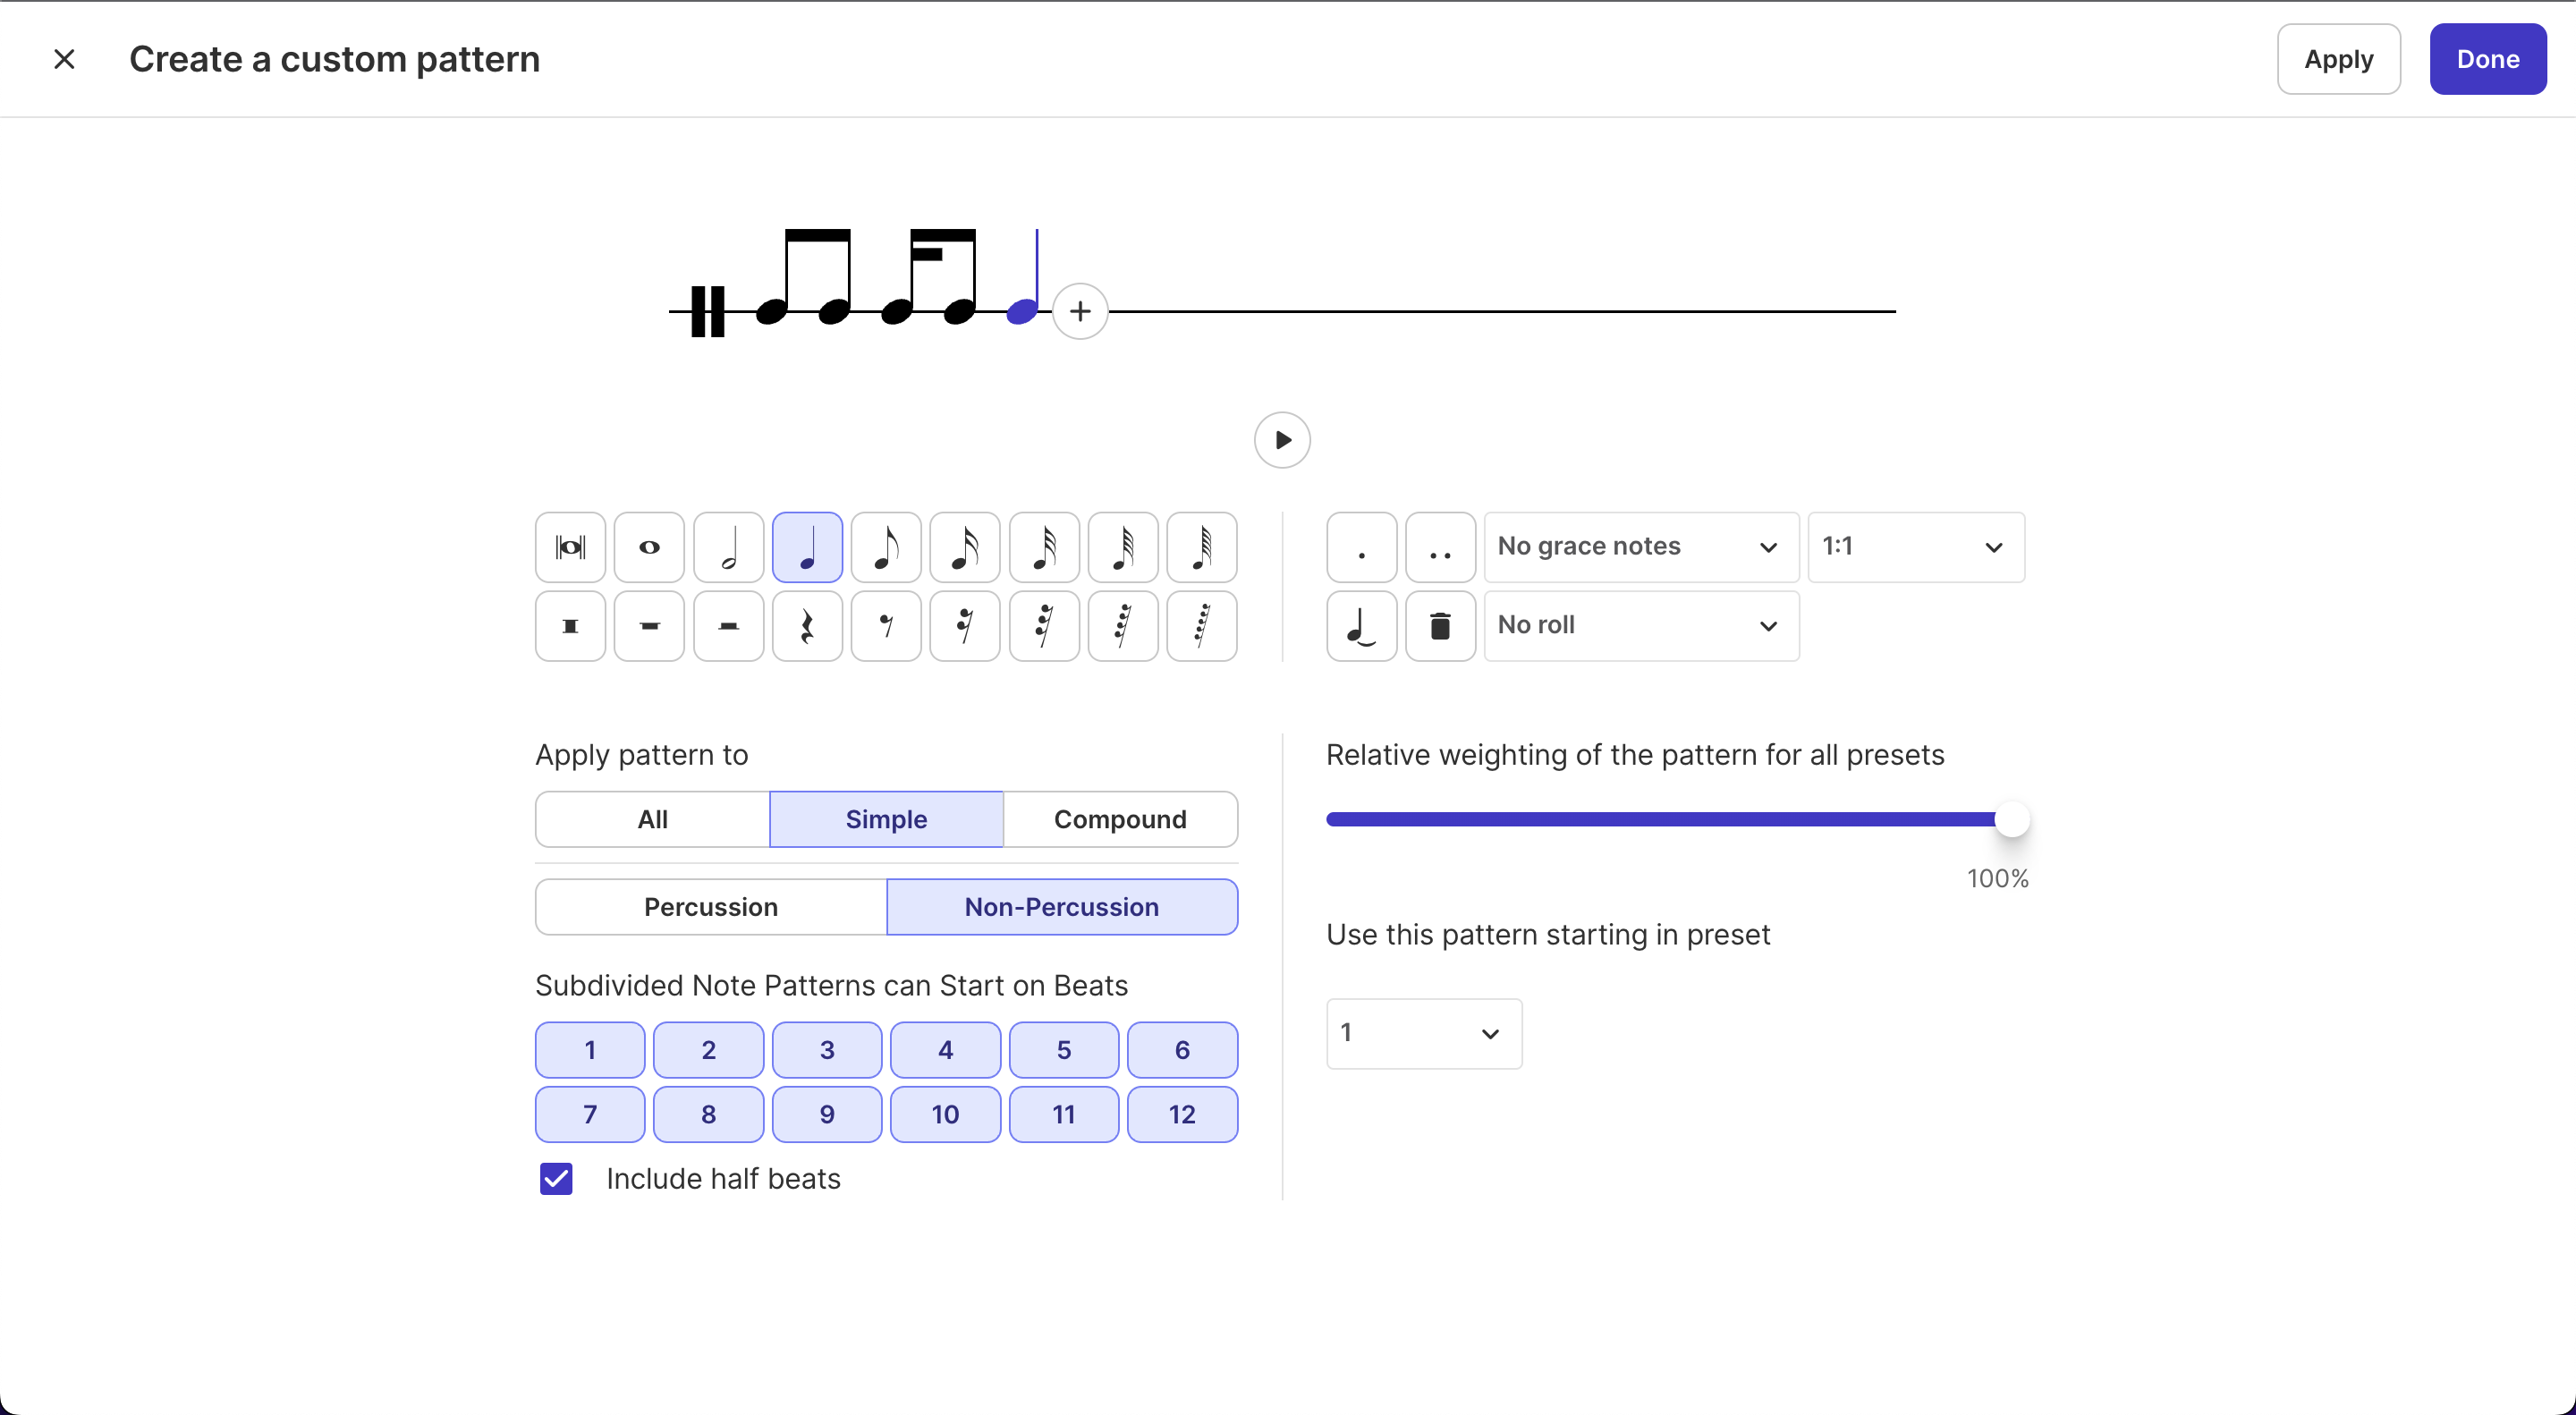Open the No grace notes dropdown

pyautogui.click(x=1641, y=547)
